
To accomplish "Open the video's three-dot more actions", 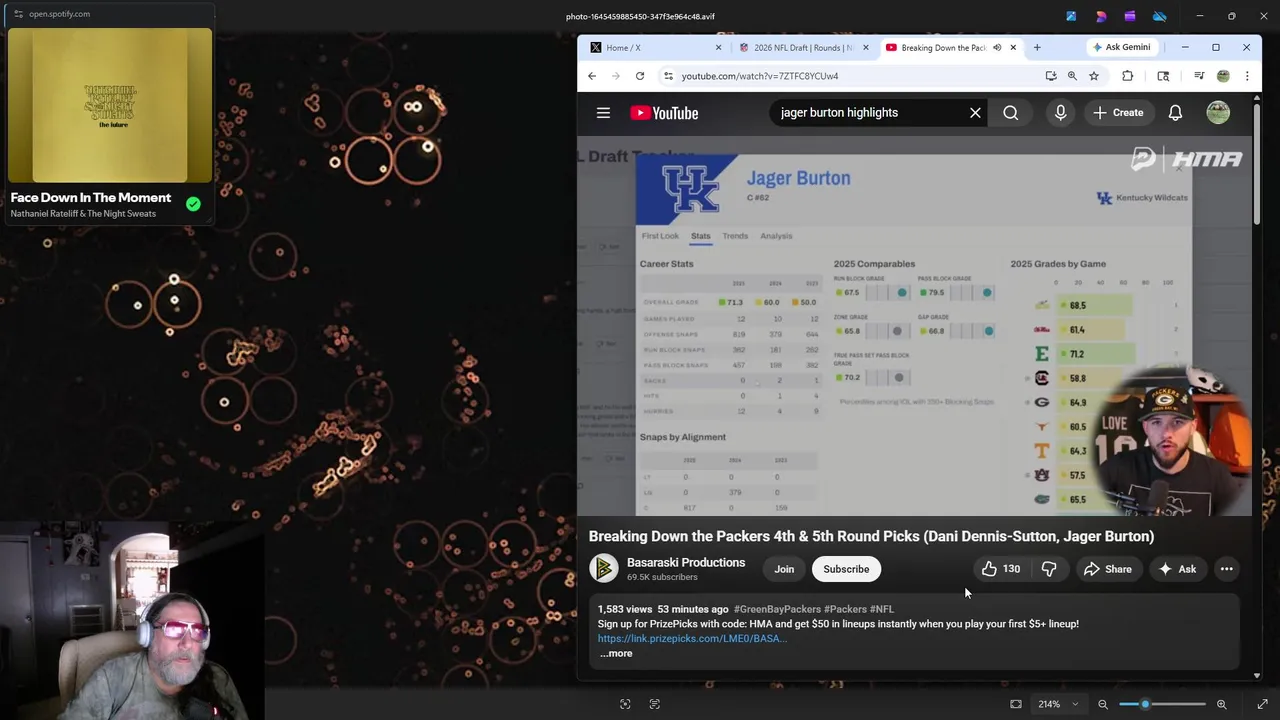I will [x=1226, y=569].
